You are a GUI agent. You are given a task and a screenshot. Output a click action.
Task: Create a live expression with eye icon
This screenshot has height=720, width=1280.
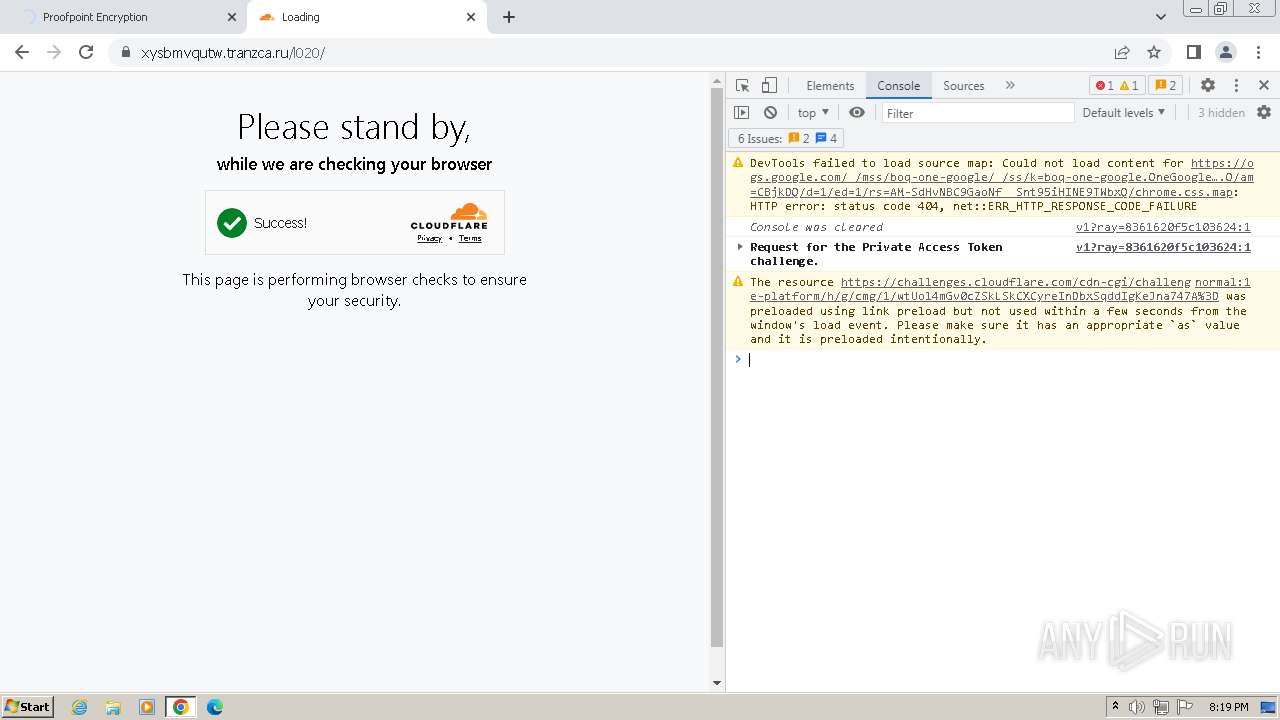point(857,113)
